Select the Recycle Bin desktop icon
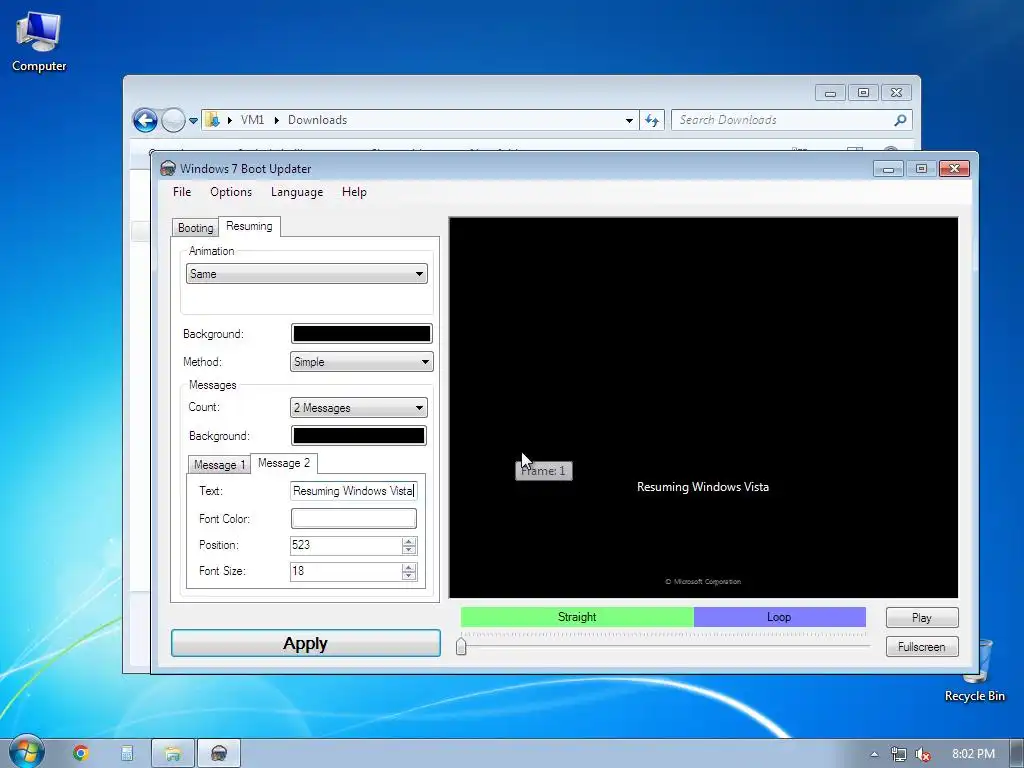This screenshot has width=1024, height=768. point(975,673)
